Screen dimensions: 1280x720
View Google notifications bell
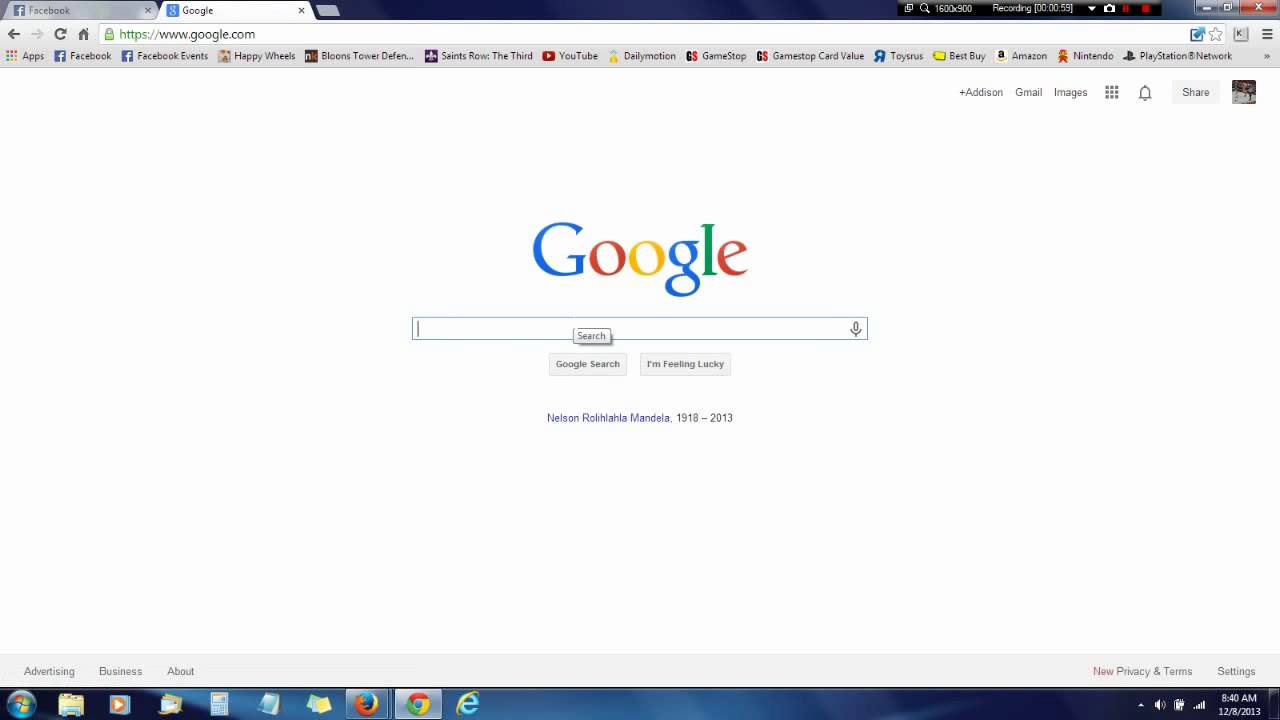pos(1145,92)
